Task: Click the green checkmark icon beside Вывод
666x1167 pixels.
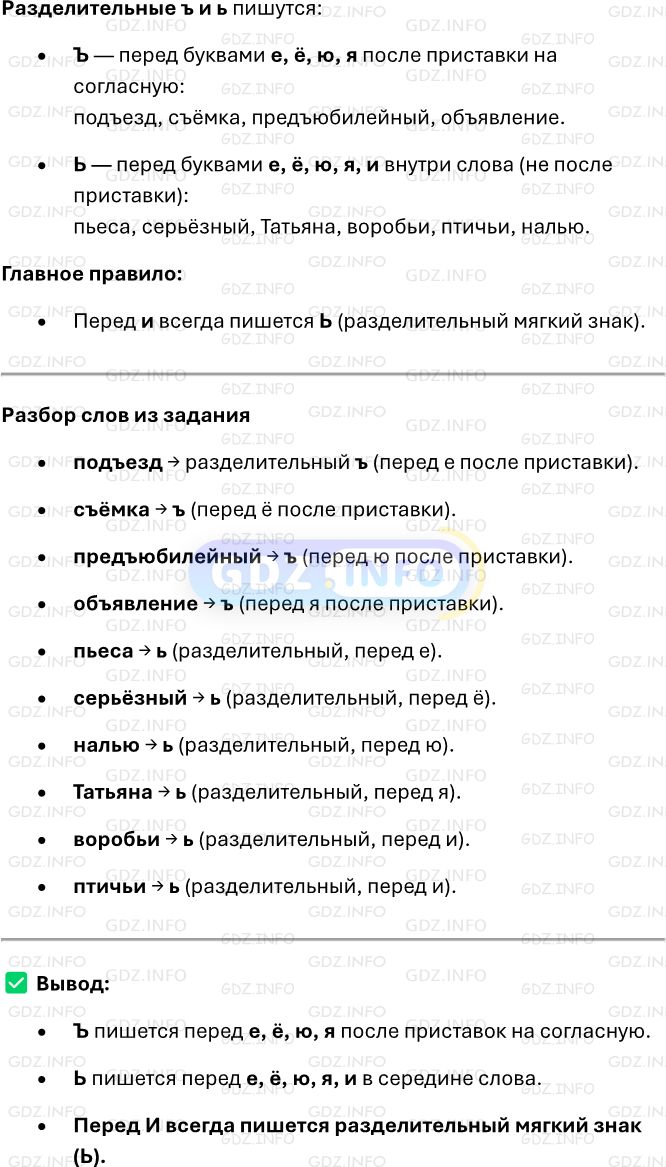Action: click(16, 983)
